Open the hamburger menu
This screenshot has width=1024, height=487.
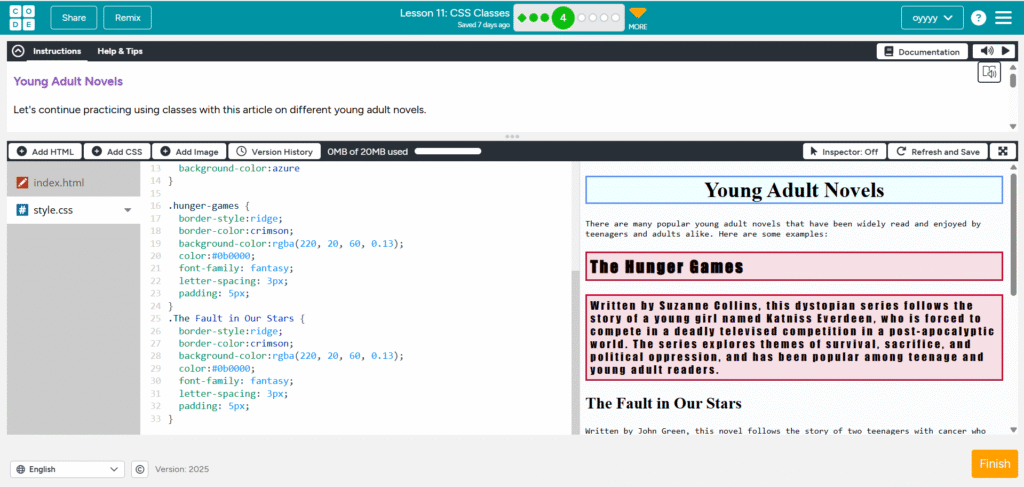point(1003,18)
